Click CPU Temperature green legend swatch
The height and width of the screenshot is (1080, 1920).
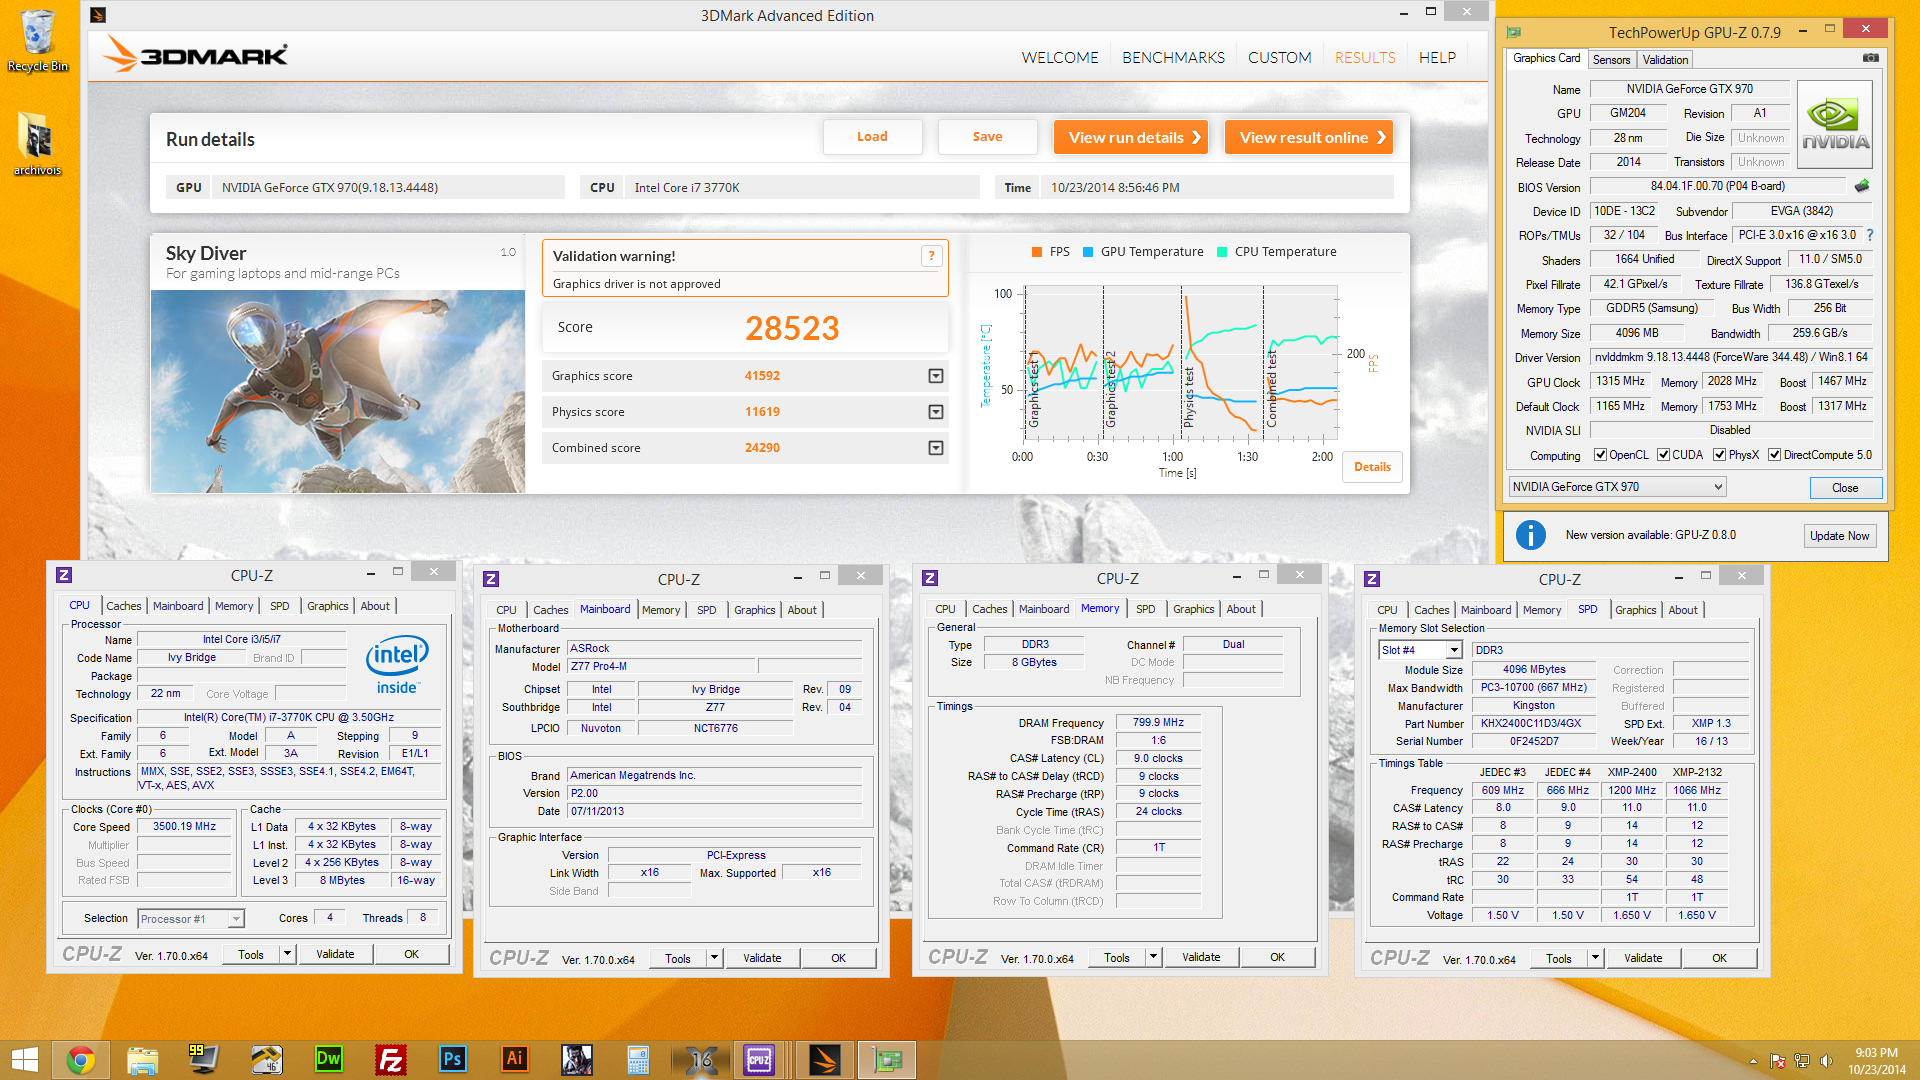[1222, 252]
